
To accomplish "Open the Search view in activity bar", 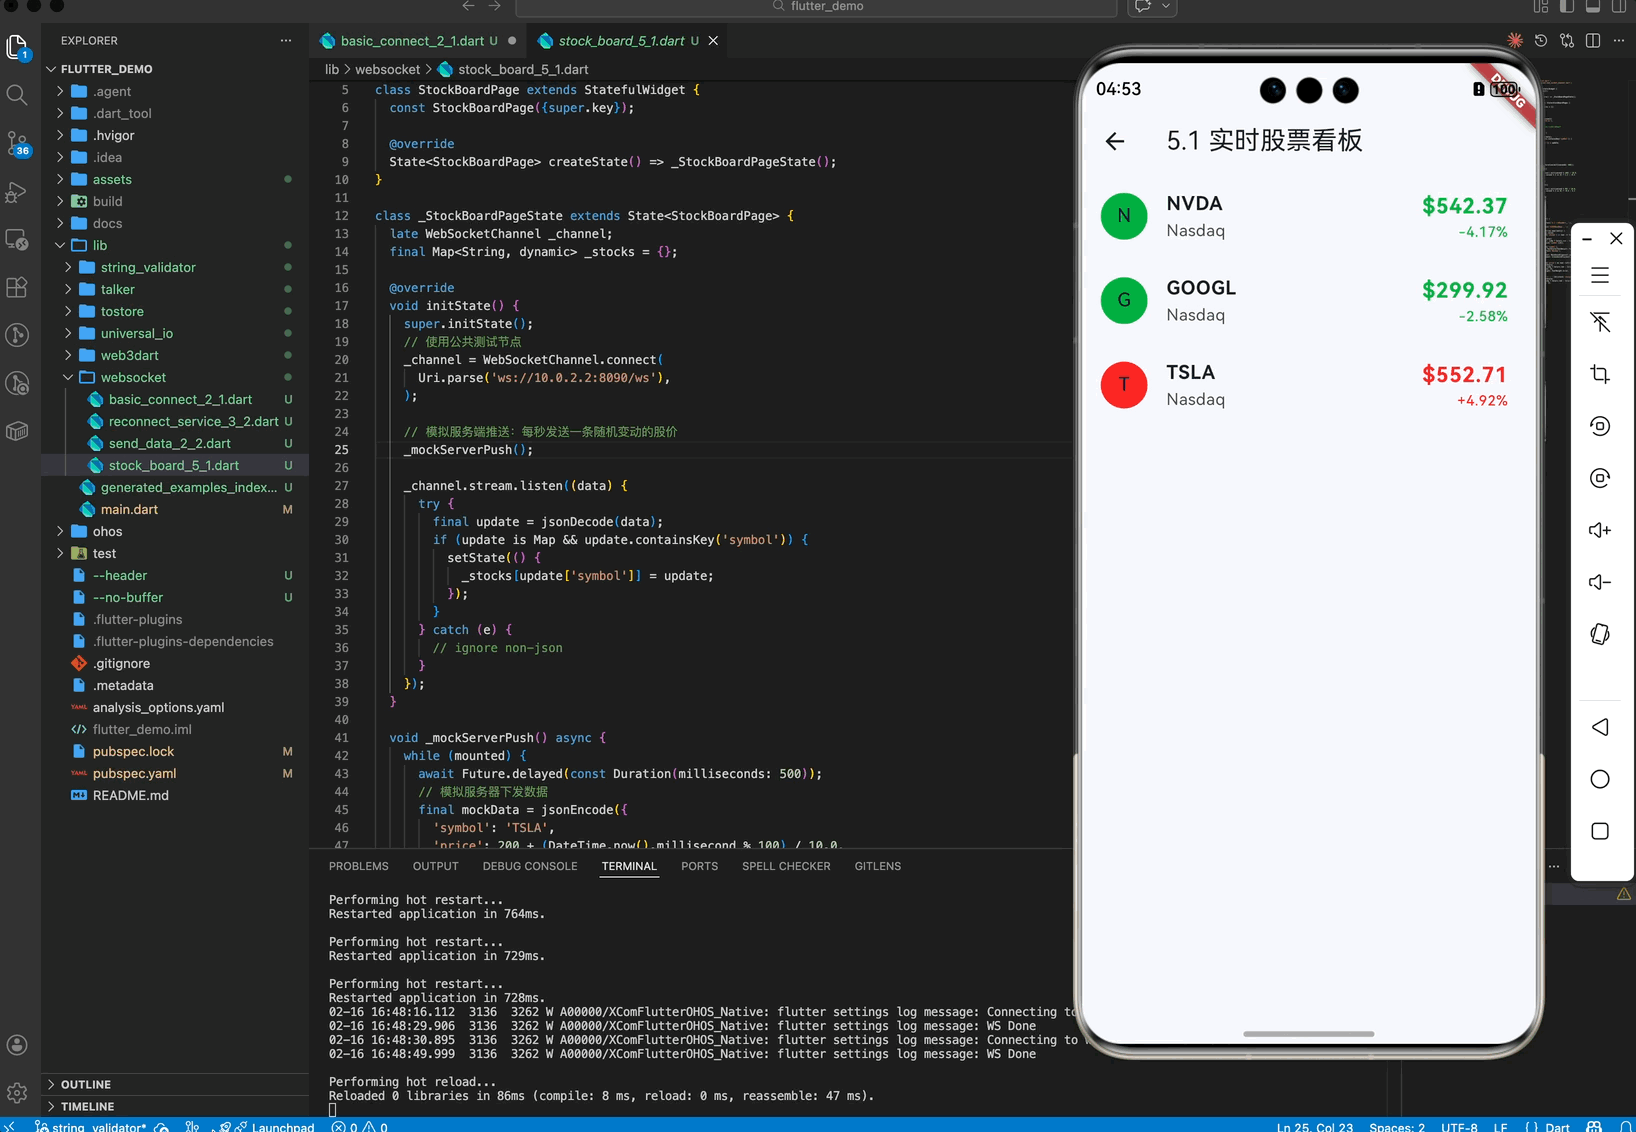I will 17,95.
